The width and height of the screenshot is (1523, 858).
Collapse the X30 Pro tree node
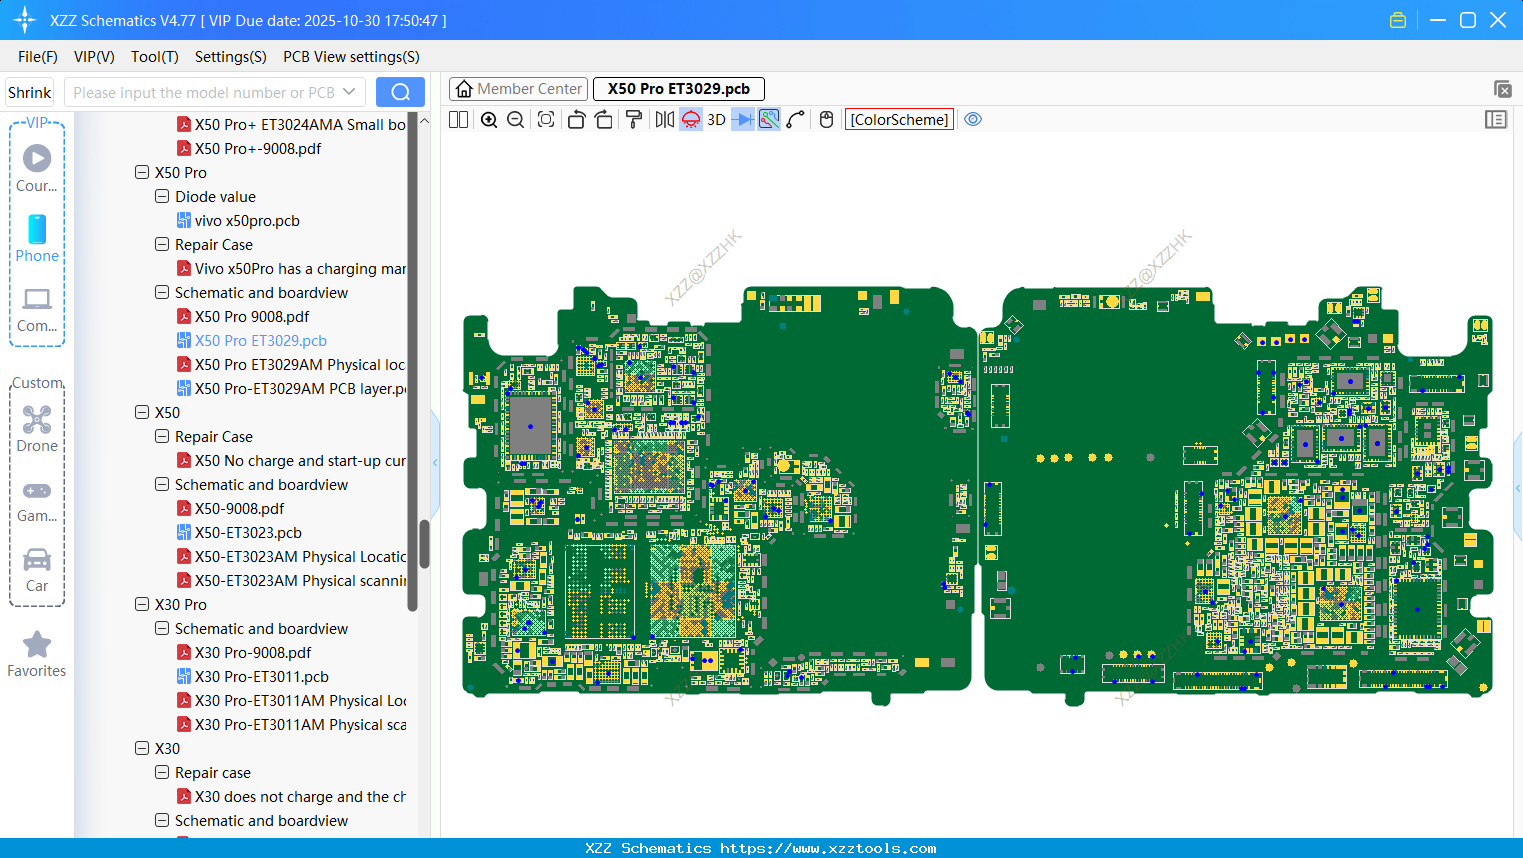pyautogui.click(x=142, y=604)
